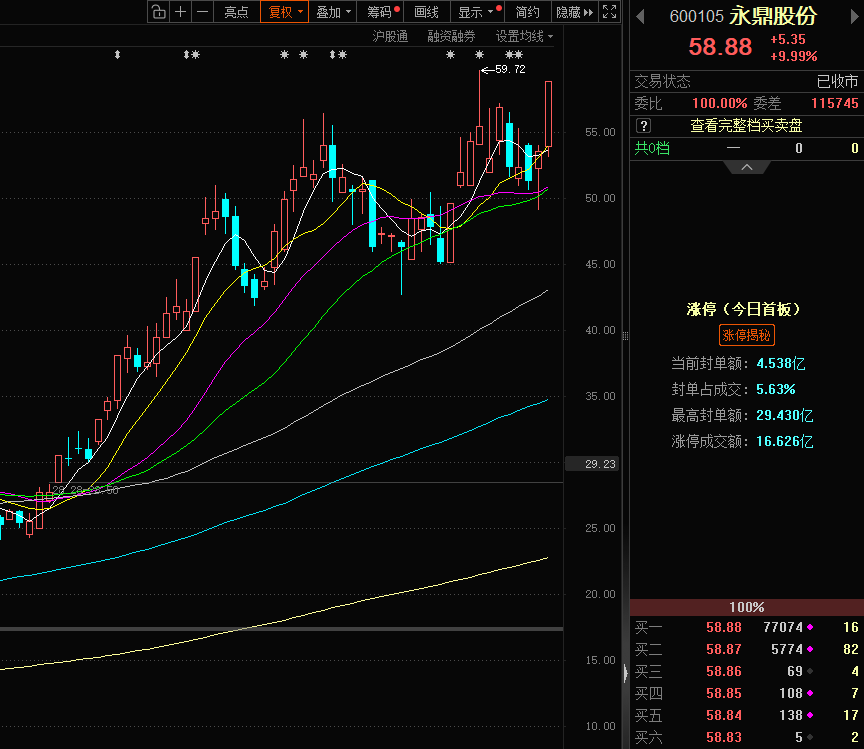
Task: Click the 买六 price 58.83
Action: click(x=723, y=737)
